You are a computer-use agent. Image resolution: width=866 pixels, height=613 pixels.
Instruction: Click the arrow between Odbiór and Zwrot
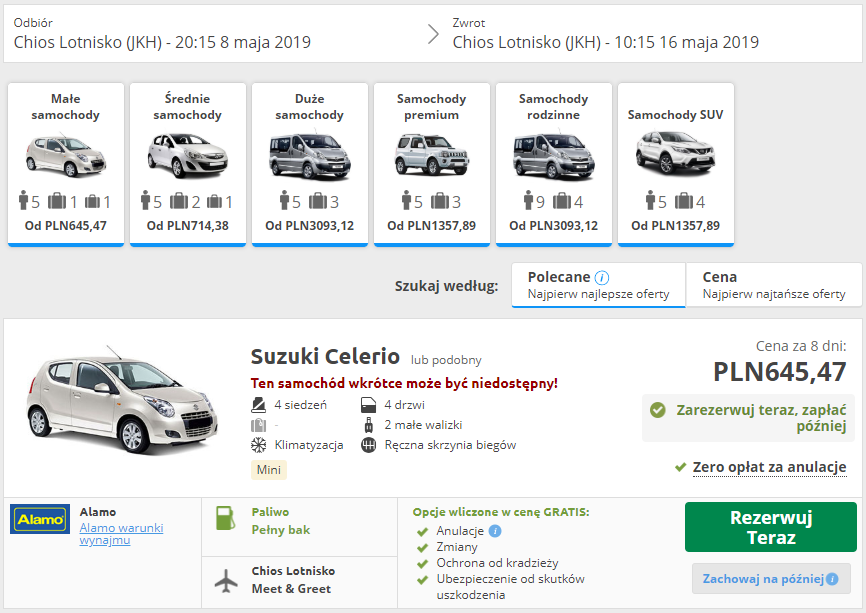(x=434, y=34)
